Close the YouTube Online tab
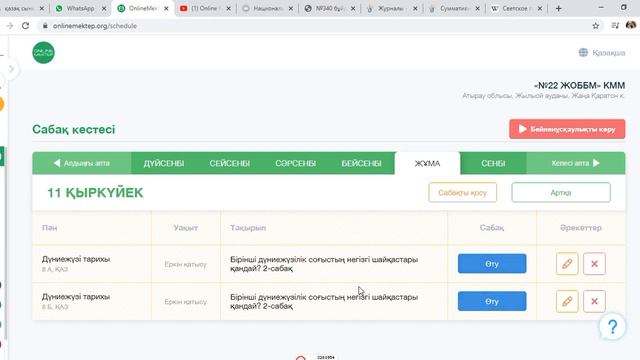This screenshot has width=640, height=360. pos(228,8)
